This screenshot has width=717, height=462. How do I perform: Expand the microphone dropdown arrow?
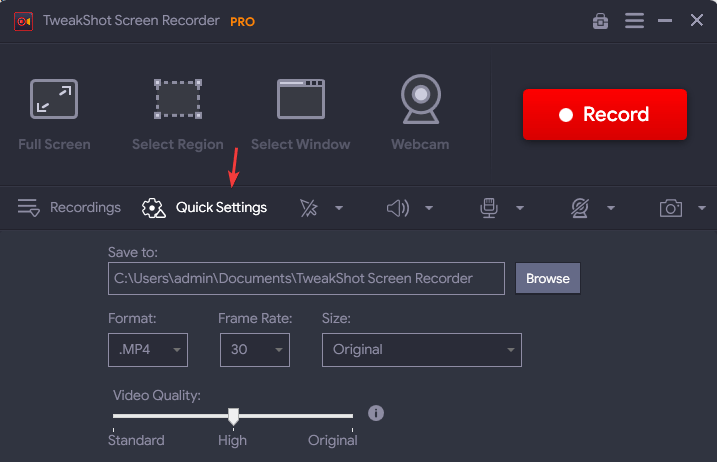tap(520, 208)
